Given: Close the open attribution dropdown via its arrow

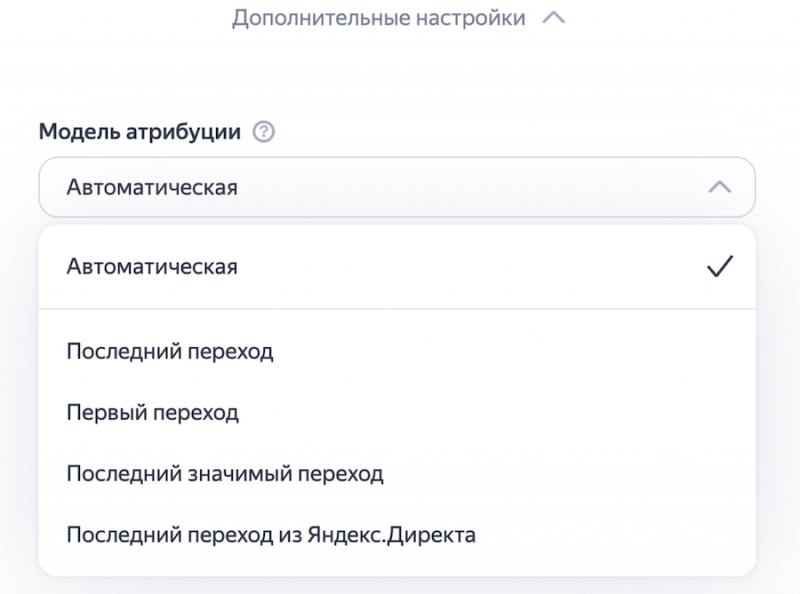Looking at the screenshot, I should (x=719, y=187).
